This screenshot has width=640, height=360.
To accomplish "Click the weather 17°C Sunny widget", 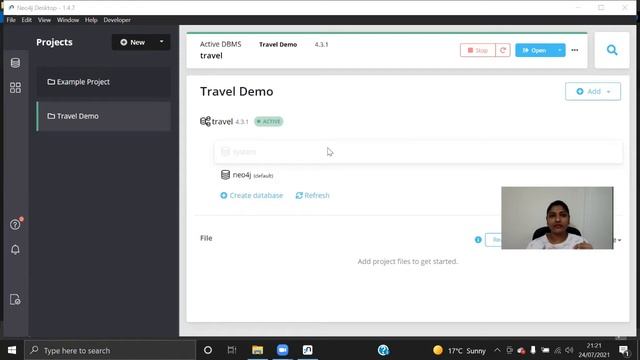I will pyautogui.click(x=460, y=350).
